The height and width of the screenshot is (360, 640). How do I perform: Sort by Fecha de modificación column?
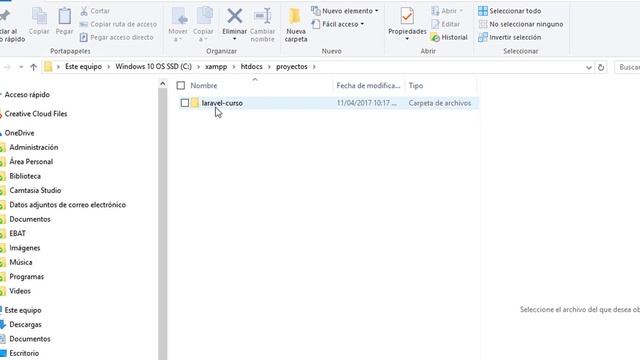click(x=368, y=85)
